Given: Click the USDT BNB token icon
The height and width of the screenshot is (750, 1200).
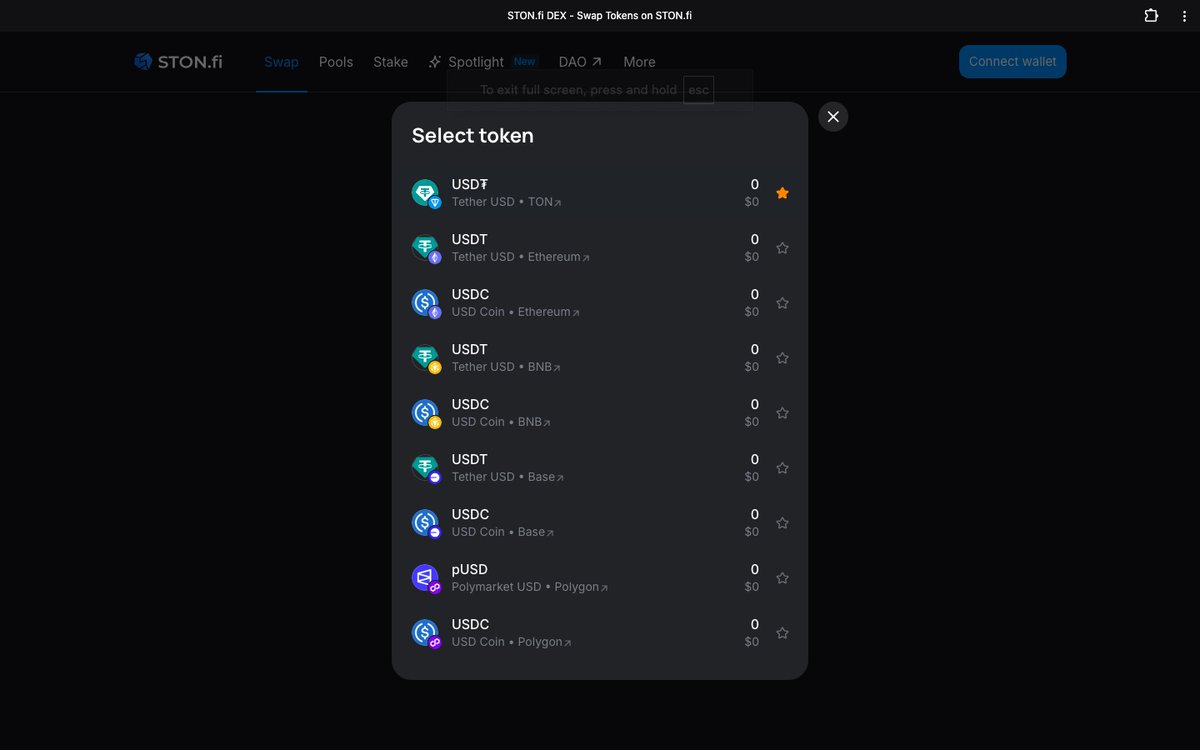Looking at the screenshot, I should click(x=426, y=358).
